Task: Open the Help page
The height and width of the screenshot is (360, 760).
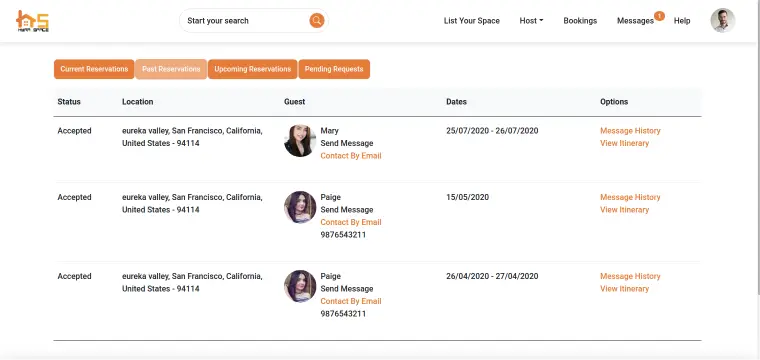Action: (682, 21)
